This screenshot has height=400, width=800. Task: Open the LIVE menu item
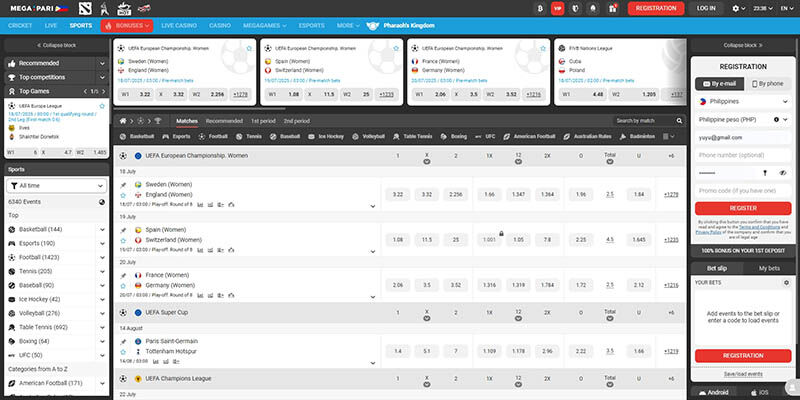click(51, 26)
